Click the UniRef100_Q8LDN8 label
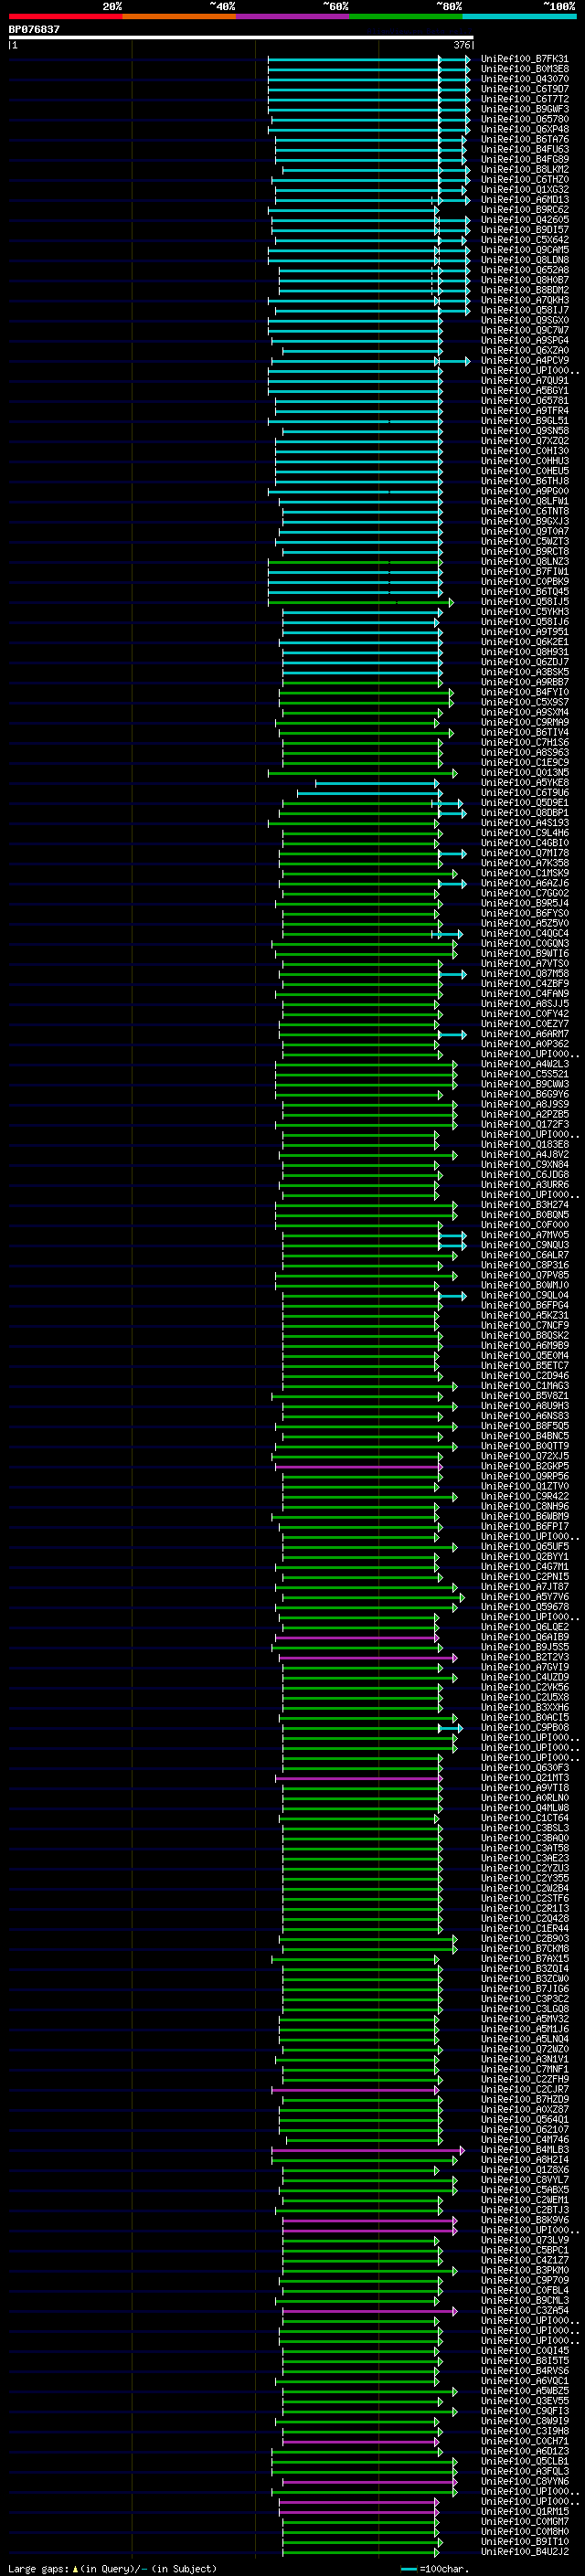Viewport: 585px width, 2576px height. 524,260
